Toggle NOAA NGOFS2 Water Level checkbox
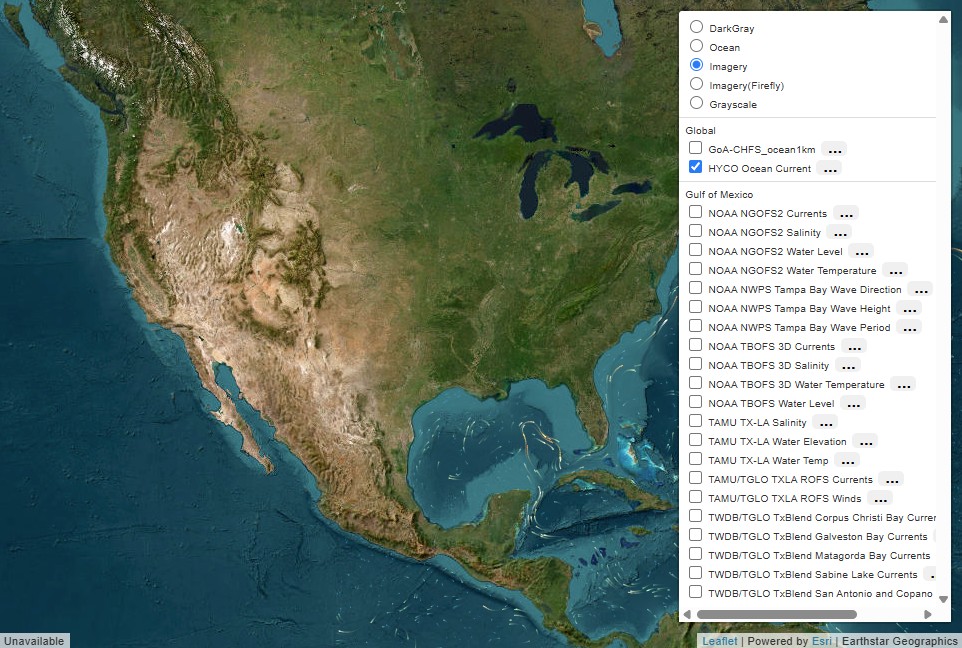This screenshot has width=962, height=648. pyautogui.click(x=695, y=250)
